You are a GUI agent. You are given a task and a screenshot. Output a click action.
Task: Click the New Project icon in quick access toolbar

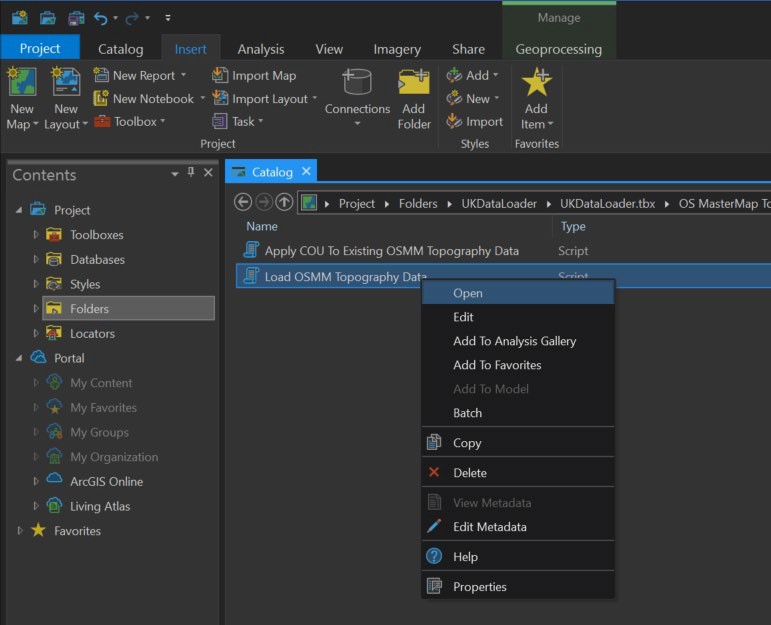click(20, 18)
